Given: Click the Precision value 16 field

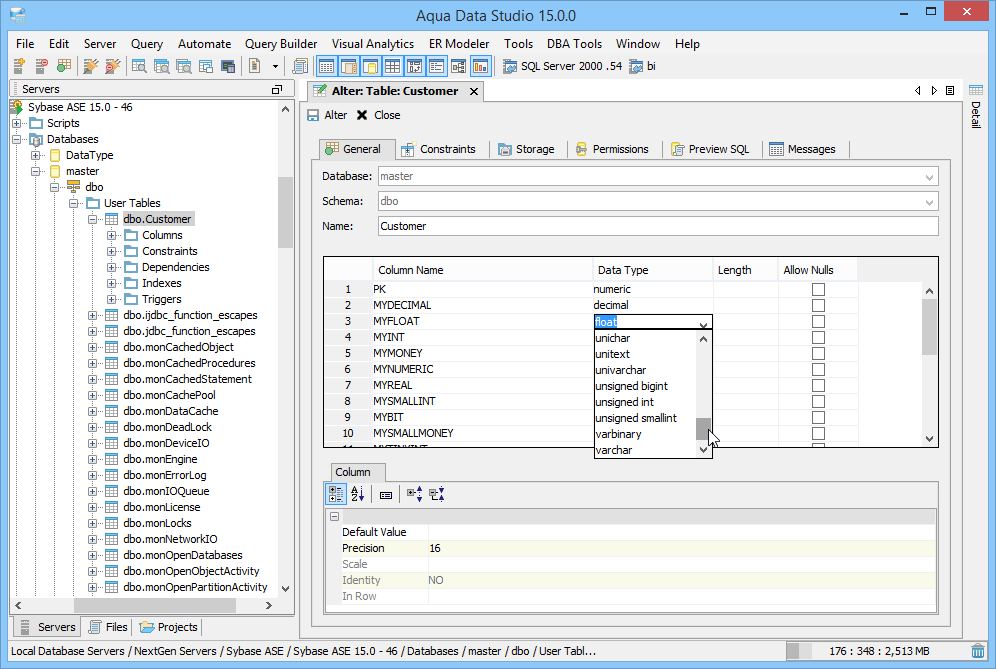Looking at the screenshot, I should [681, 548].
